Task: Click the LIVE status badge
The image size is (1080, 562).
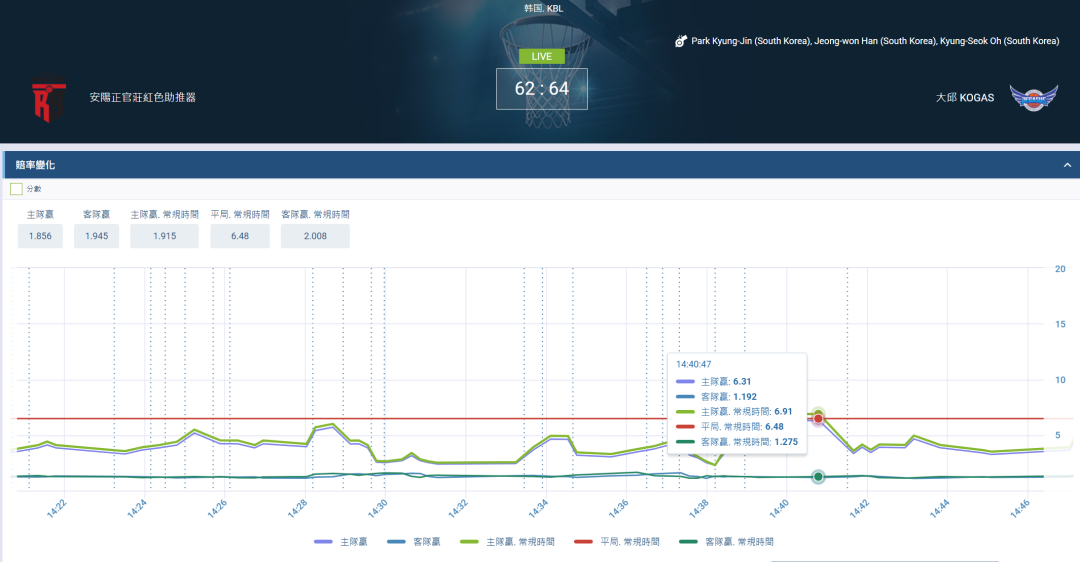Action: (541, 56)
